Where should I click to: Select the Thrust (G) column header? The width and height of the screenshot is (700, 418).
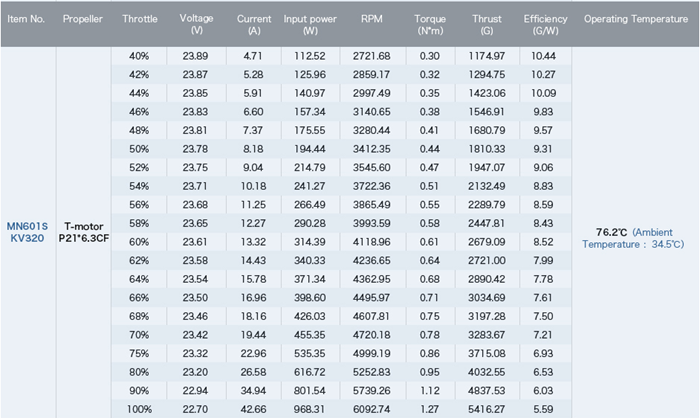click(x=488, y=23)
